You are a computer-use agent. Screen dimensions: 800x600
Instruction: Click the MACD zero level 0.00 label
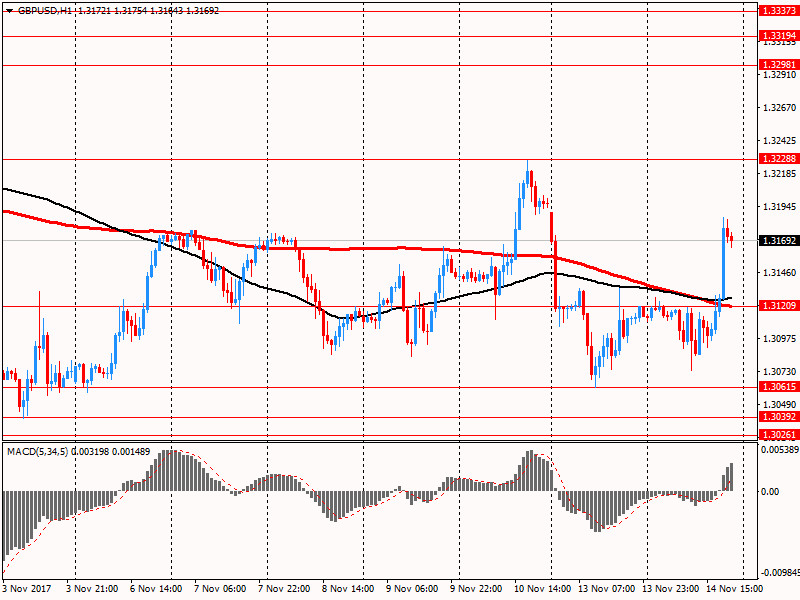[770, 492]
